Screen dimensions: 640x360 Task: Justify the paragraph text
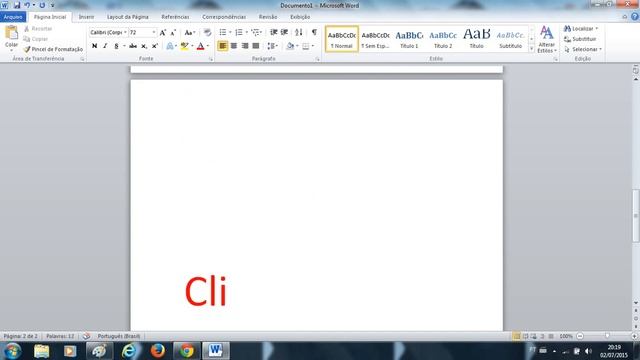(x=256, y=46)
